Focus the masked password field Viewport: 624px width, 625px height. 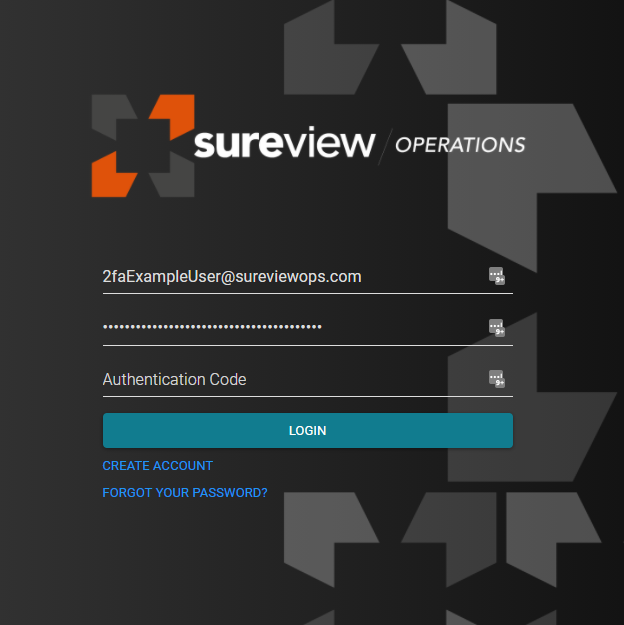(308, 328)
